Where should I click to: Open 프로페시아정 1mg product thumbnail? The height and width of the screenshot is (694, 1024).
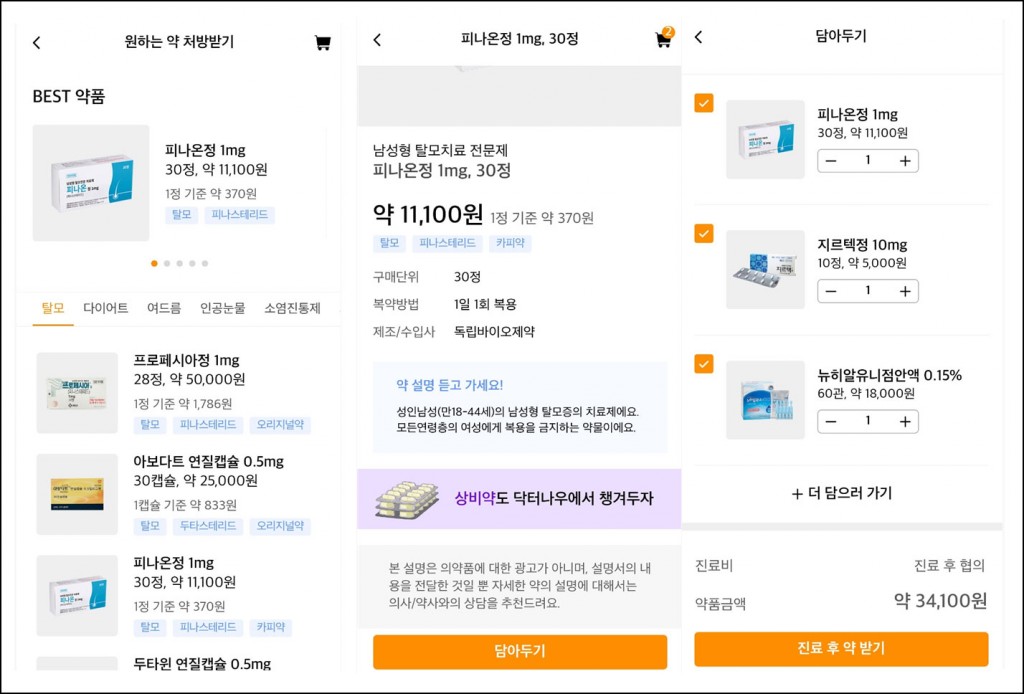click(x=77, y=393)
